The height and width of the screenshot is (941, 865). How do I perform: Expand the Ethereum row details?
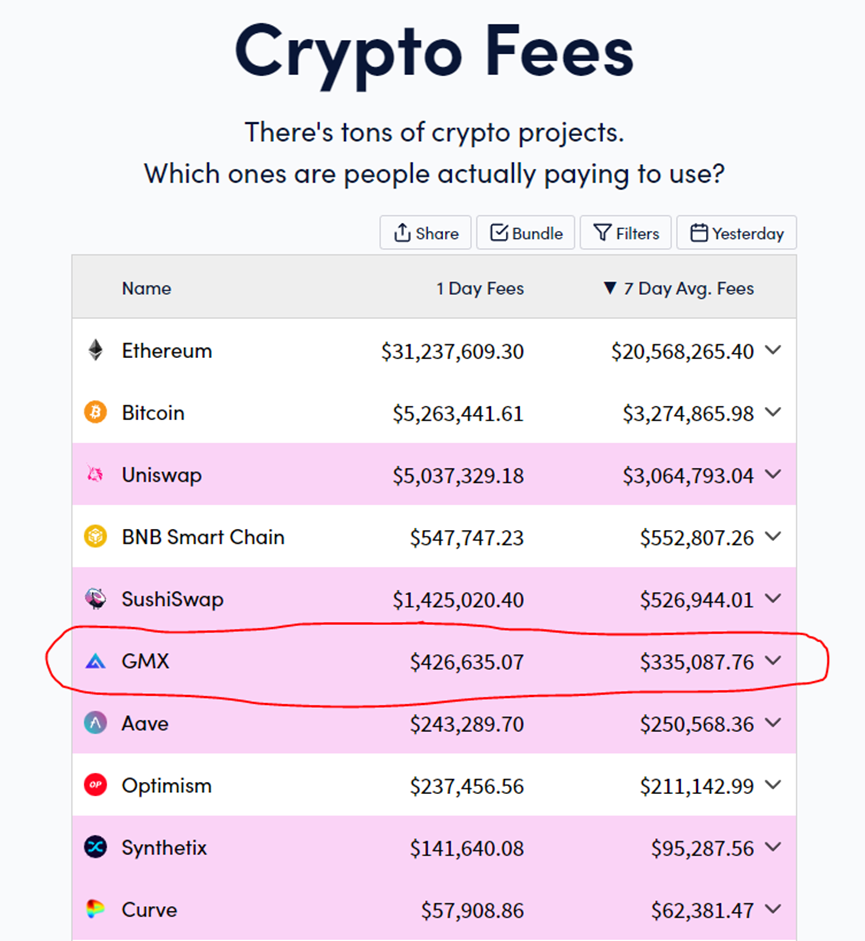[x=772, y=350]
